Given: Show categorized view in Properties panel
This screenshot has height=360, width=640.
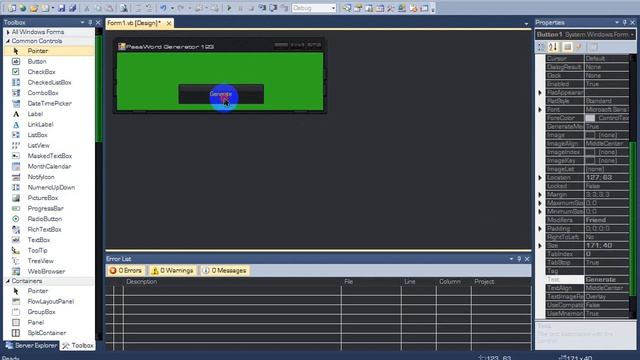Looking at the screenshot, I should click(541, 47).
